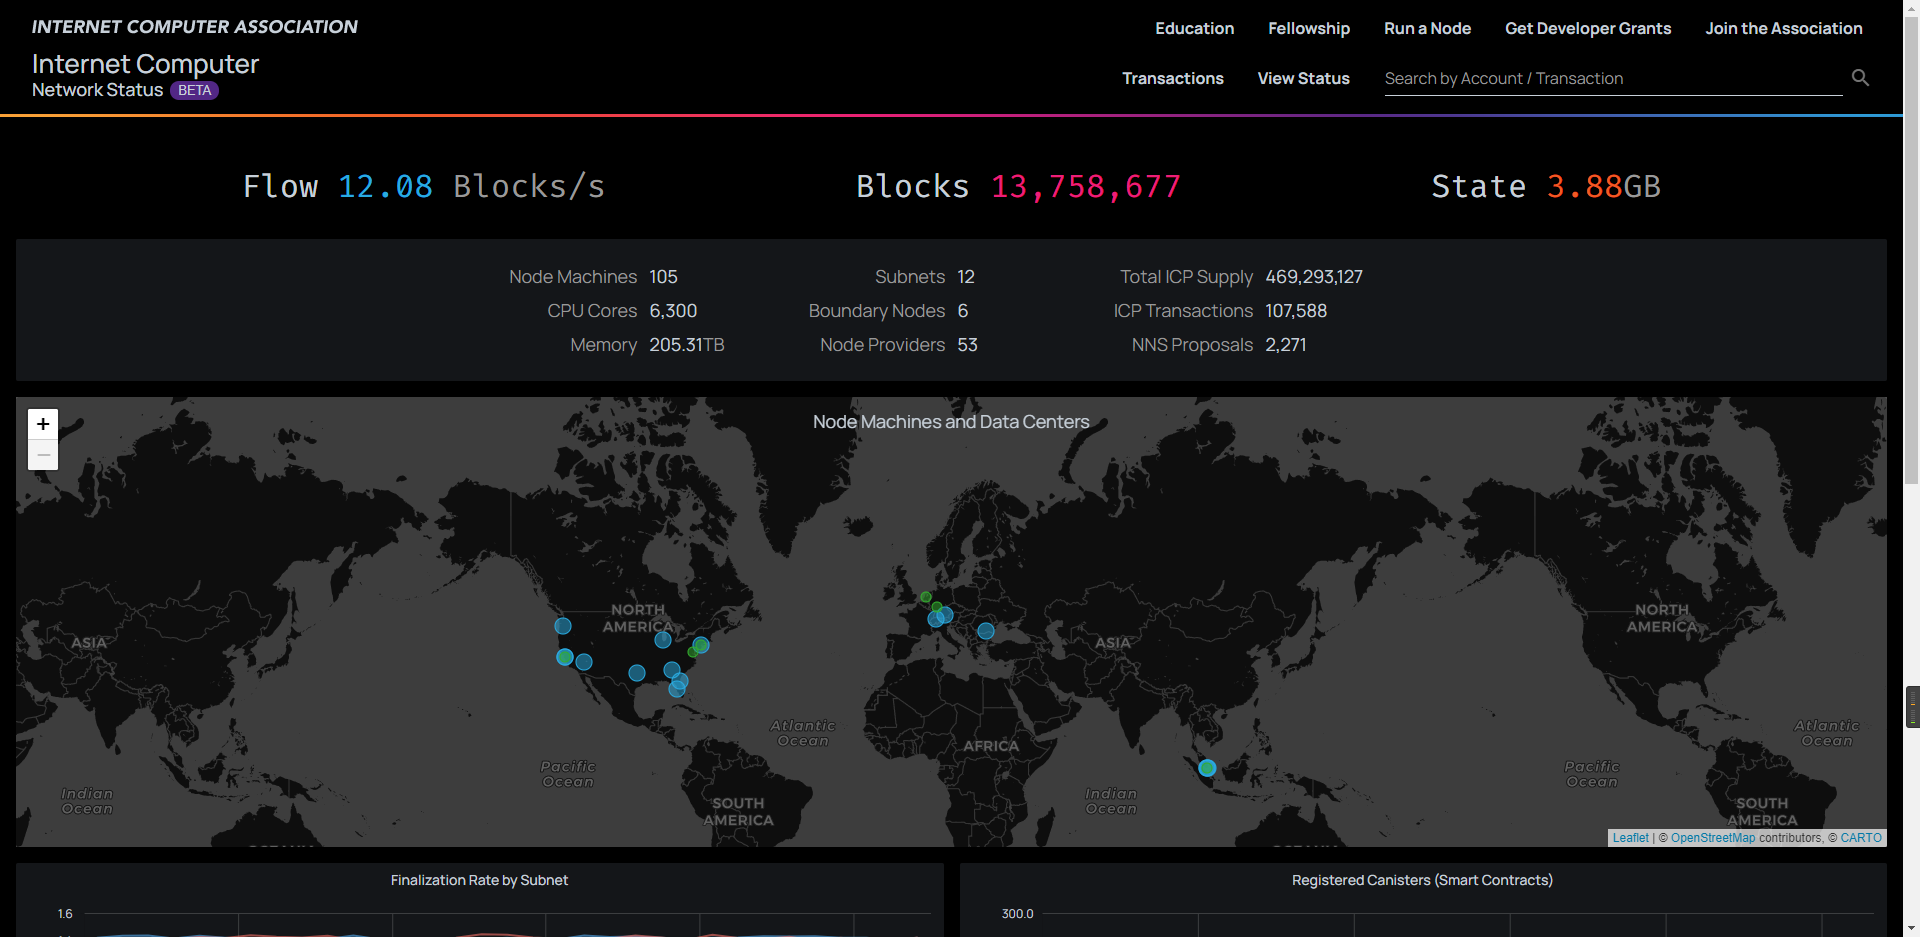Click the Node Machines value 105
Viewport: 1920px width, 937px height.
[663, 277]
